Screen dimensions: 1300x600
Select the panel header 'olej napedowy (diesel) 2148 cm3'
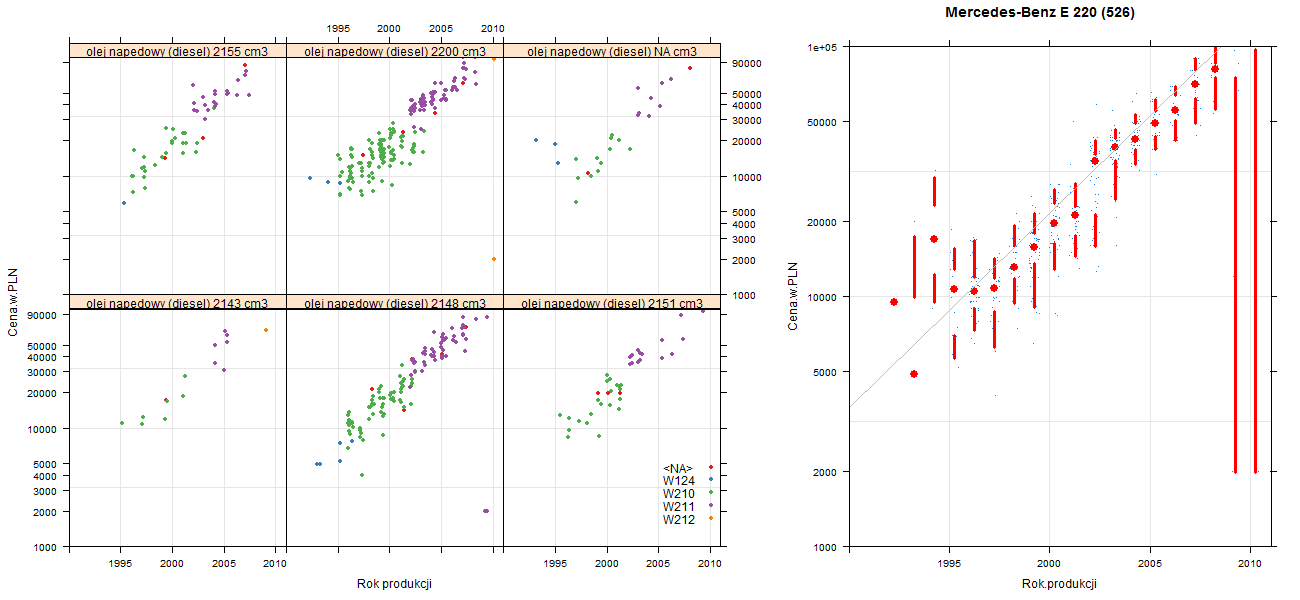[395, 302]
